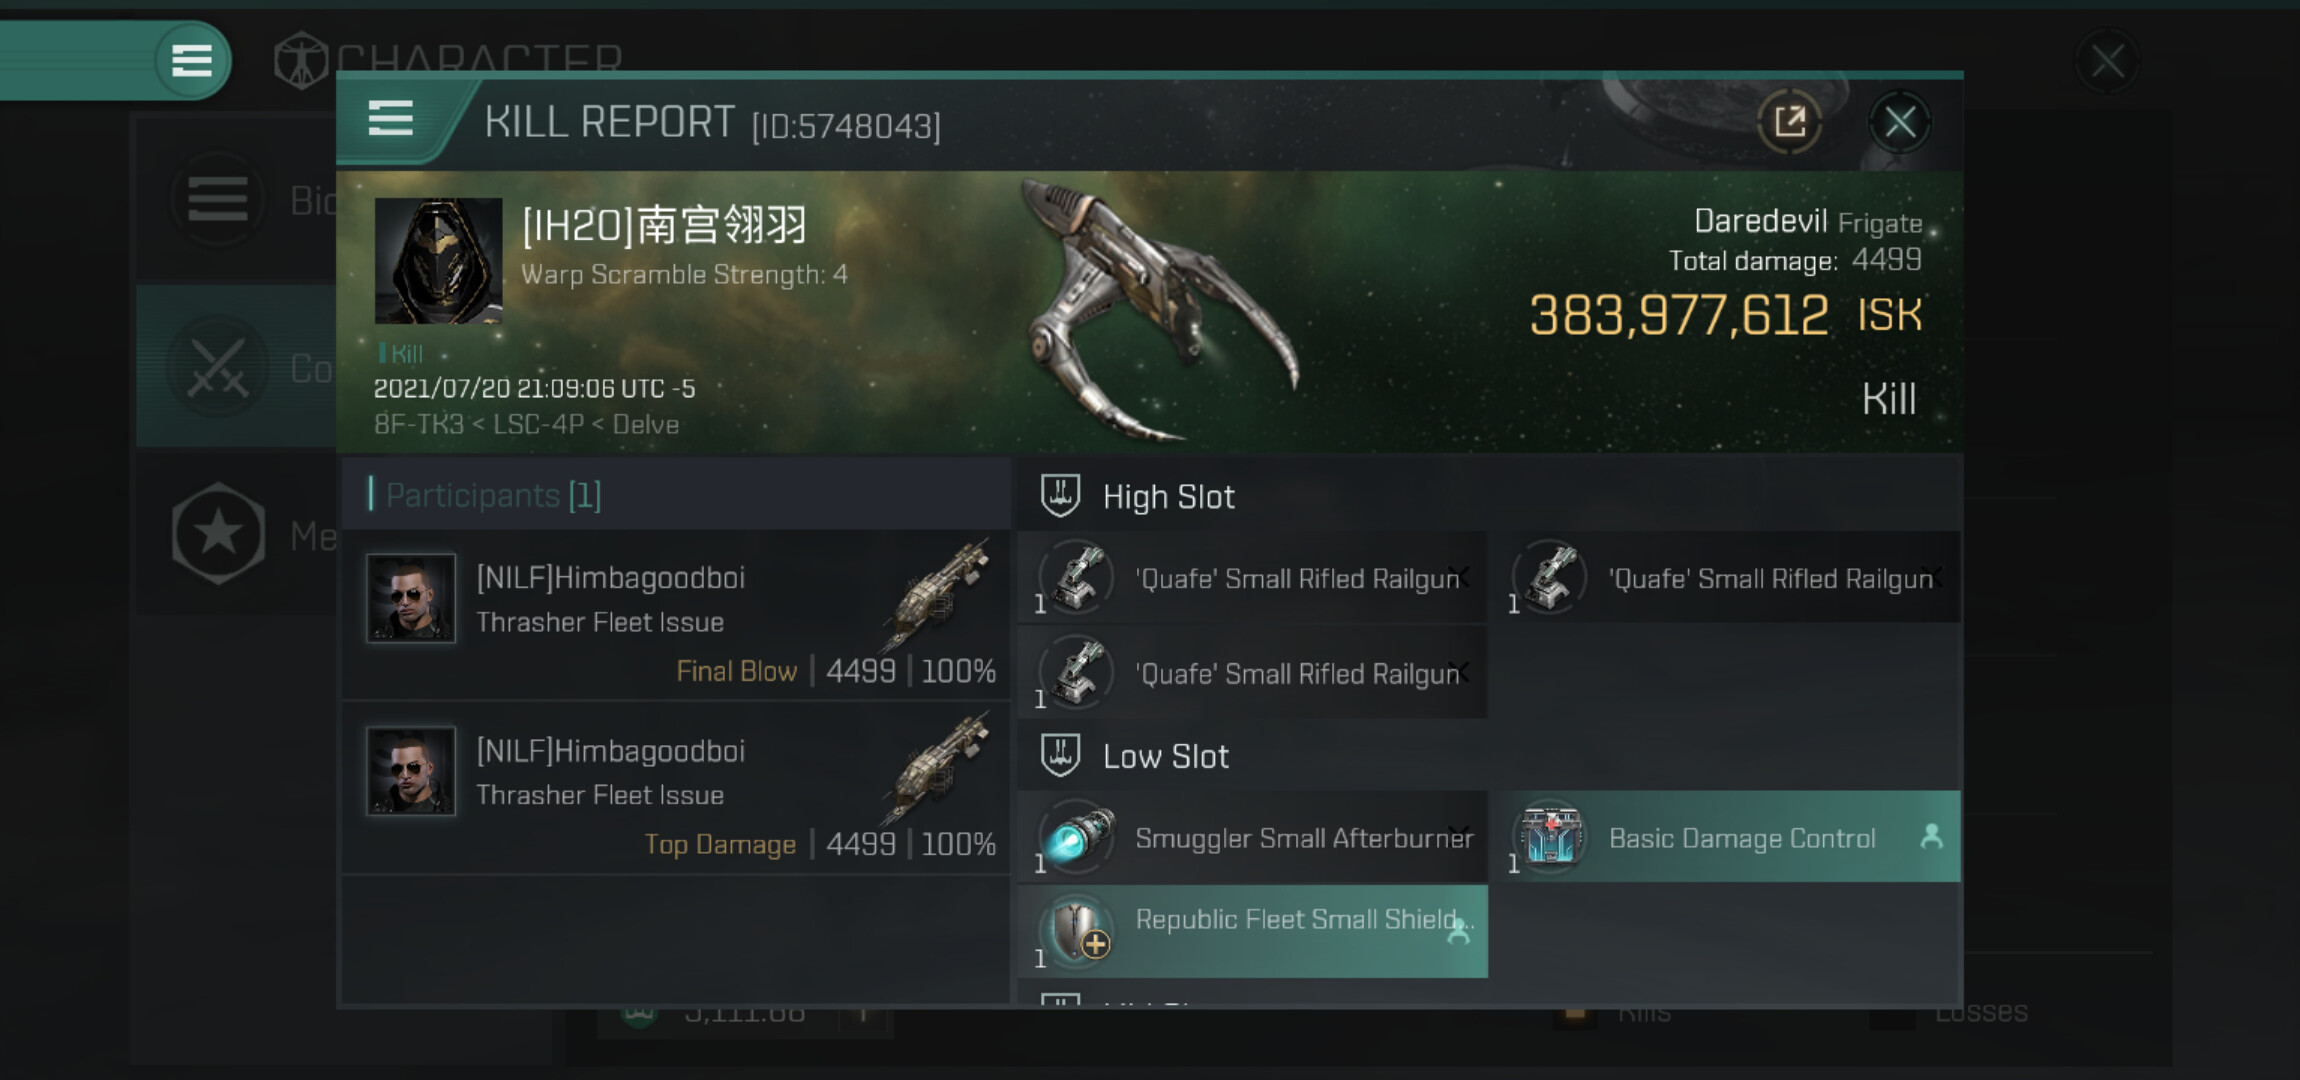2300x1080 pixels.
Task: Click the 8F-TK3 < LSC-4P < Delve location
Action: coord(526,424)
